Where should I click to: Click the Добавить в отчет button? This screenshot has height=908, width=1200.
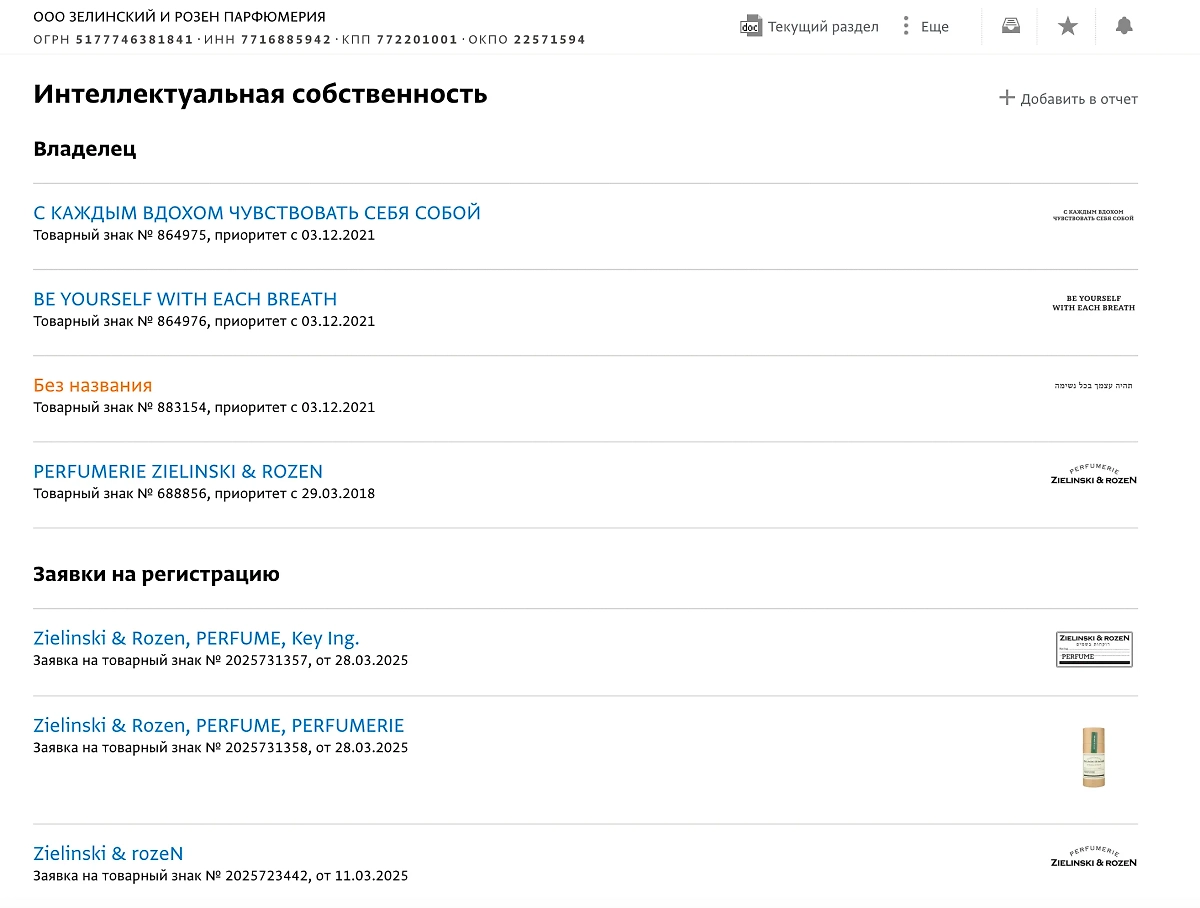pos(1077,99)
